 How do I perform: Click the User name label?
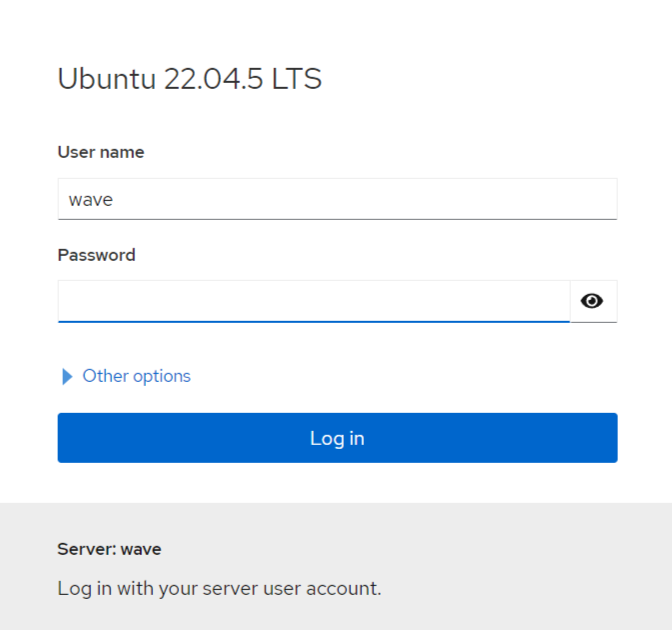click(101, 152)
